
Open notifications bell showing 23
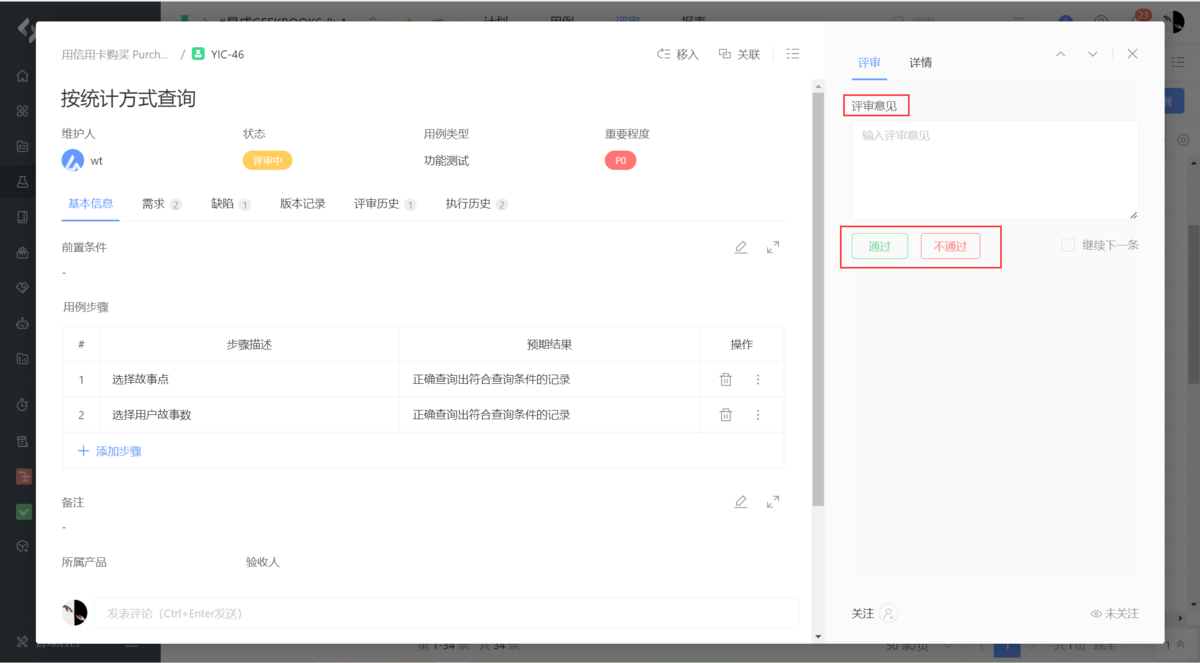tap(1138, 19)
